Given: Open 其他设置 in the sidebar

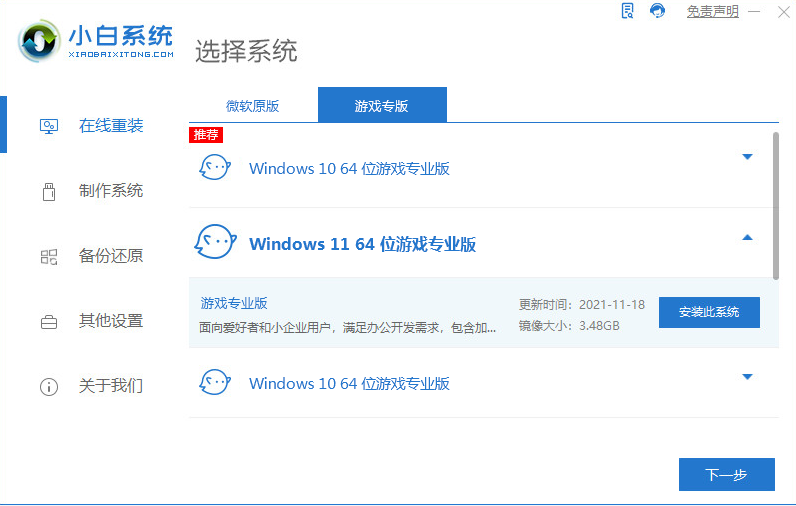Looking at the screenshot, I should click(111, 321).
